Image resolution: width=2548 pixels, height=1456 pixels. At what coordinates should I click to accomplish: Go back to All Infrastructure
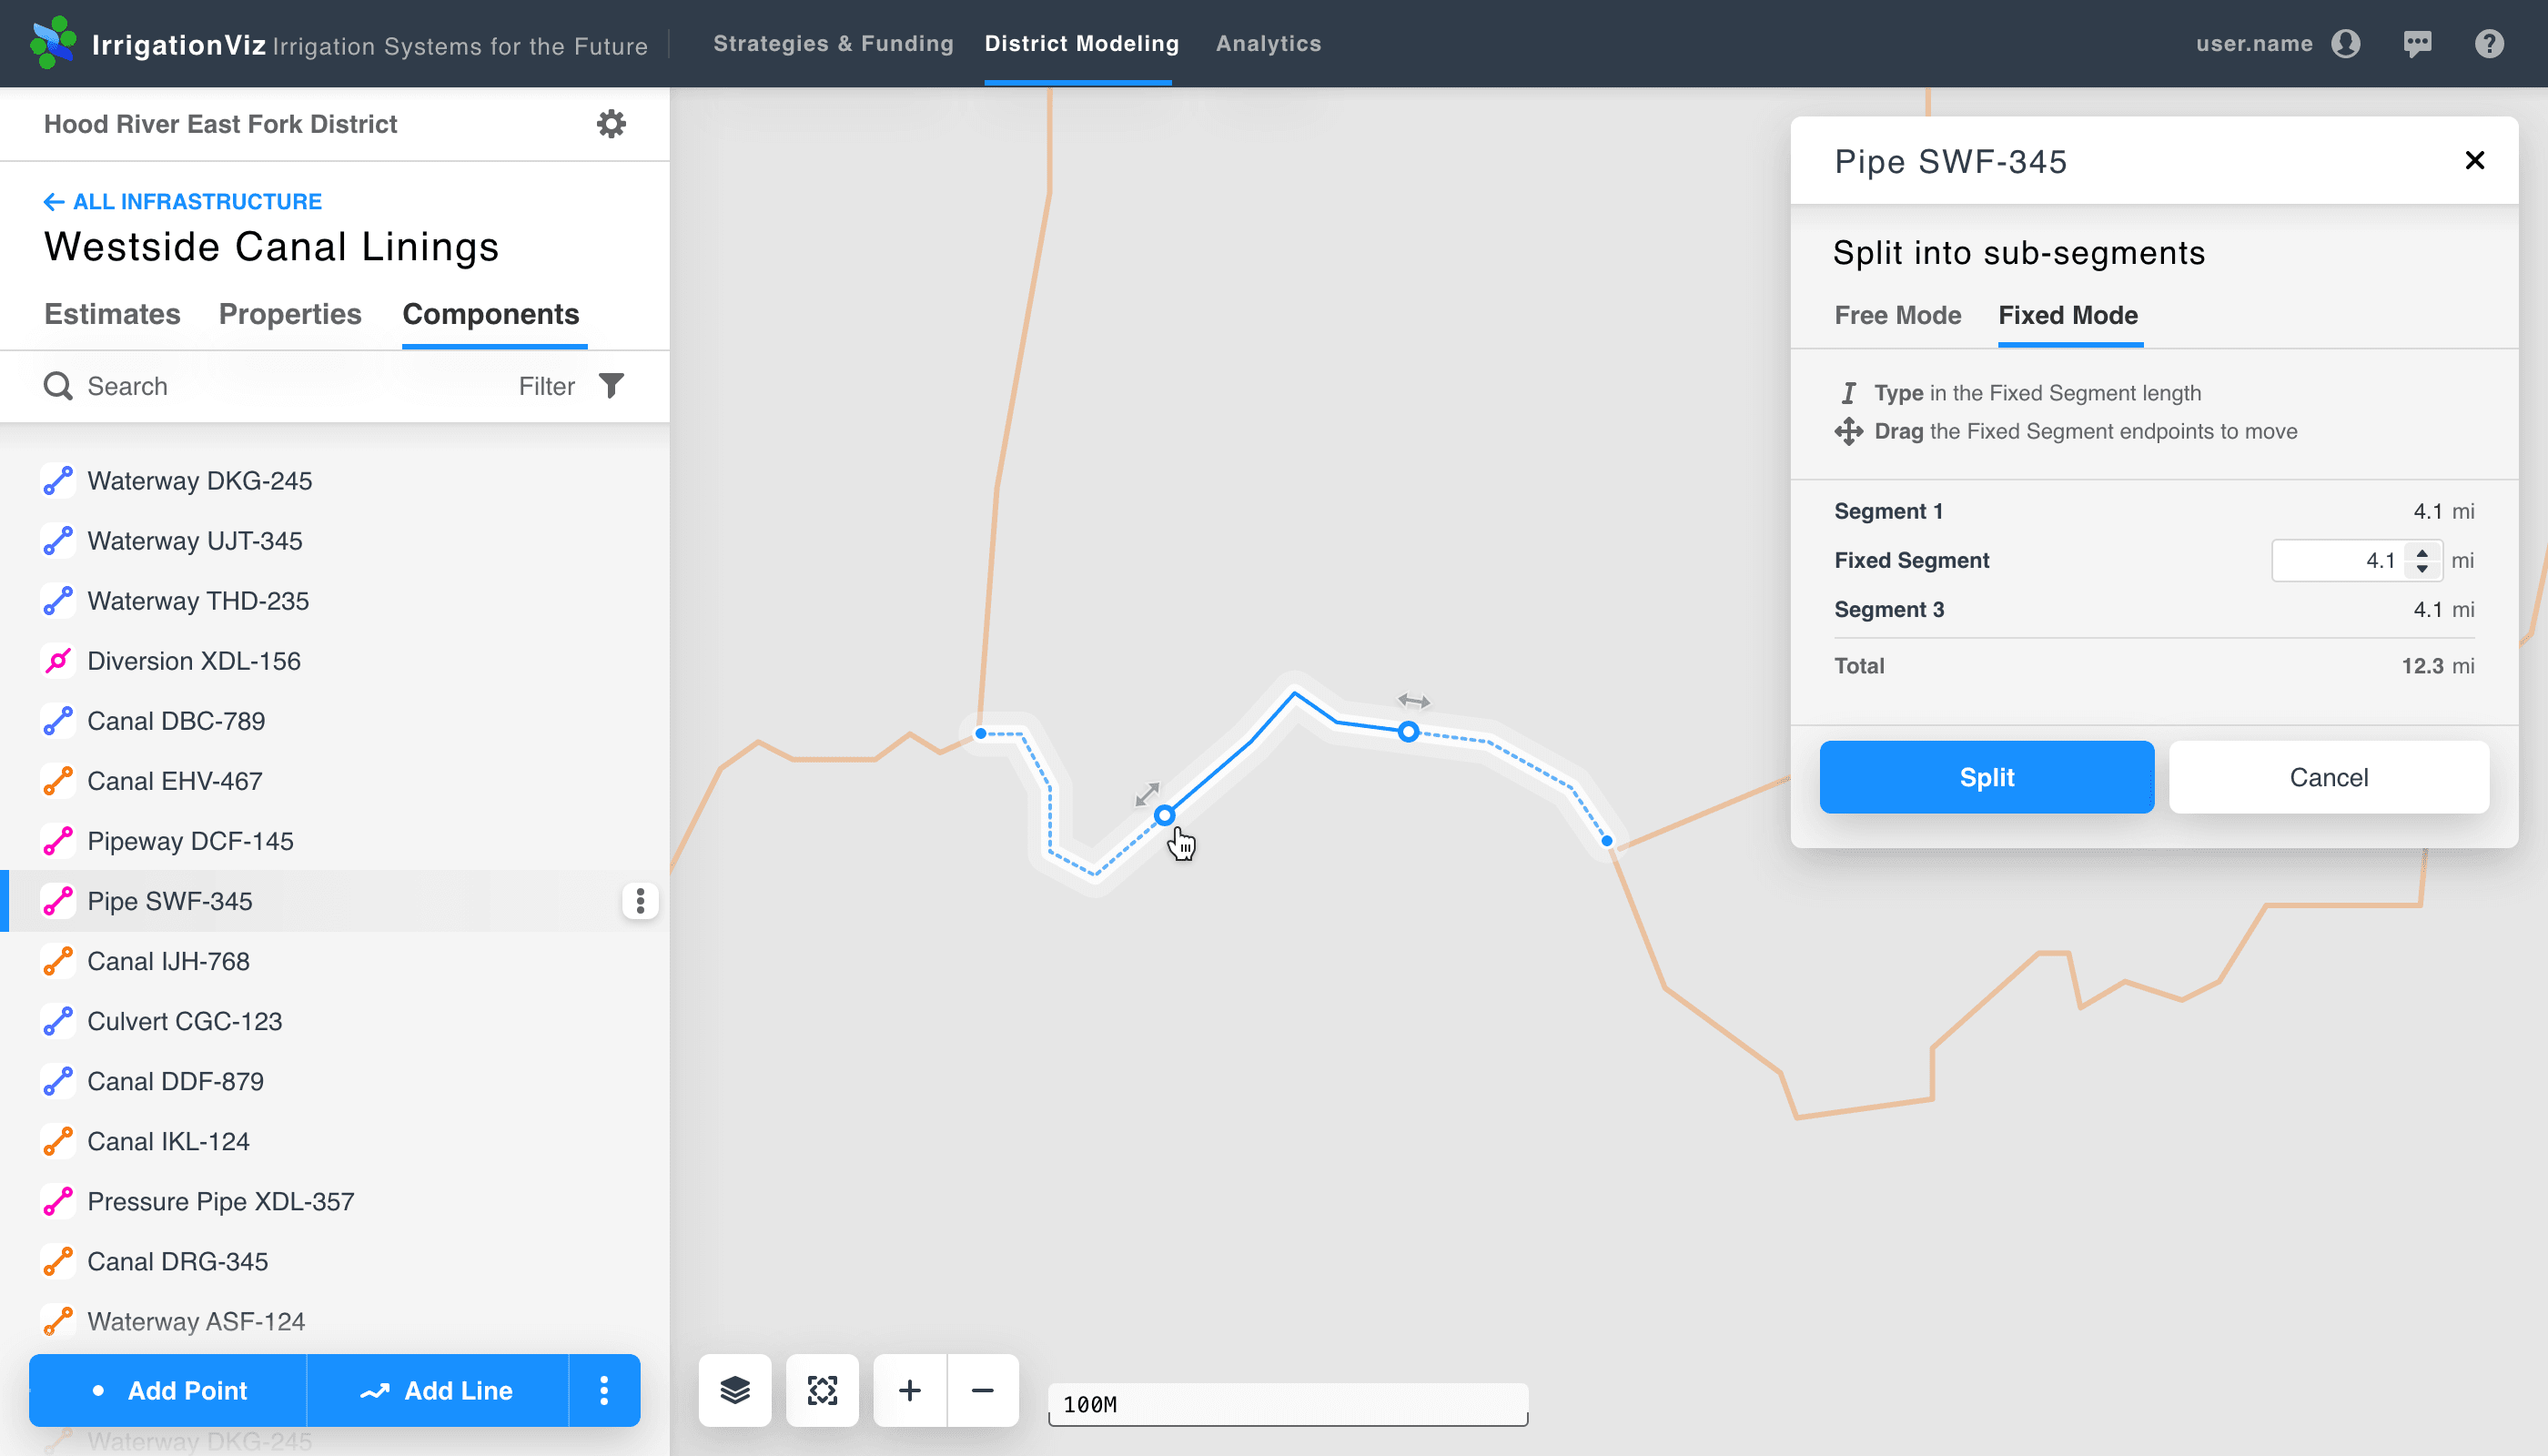183,202
